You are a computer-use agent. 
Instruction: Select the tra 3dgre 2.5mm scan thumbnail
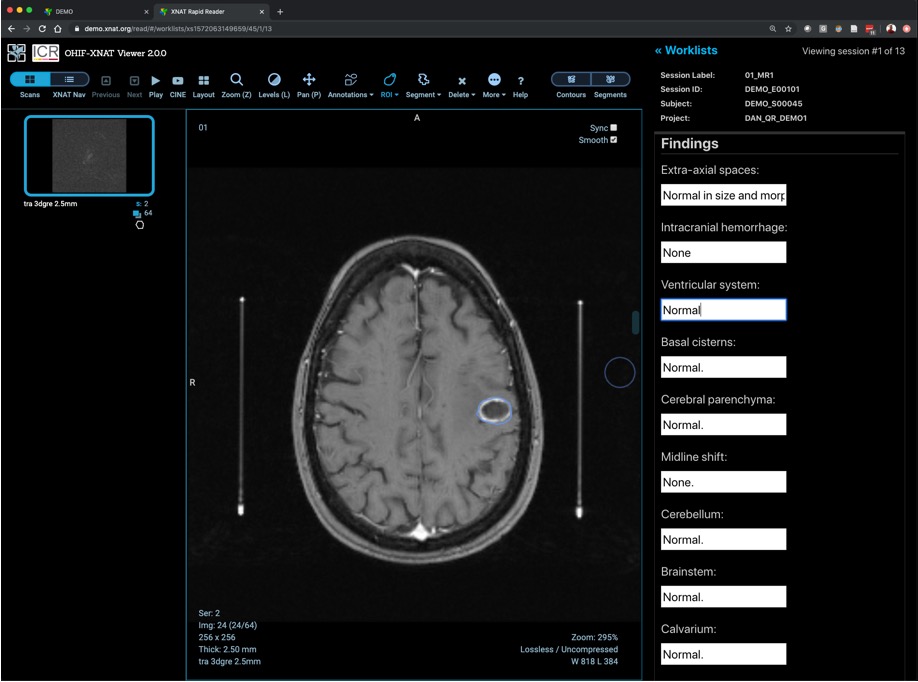click(x=89, y=156)
